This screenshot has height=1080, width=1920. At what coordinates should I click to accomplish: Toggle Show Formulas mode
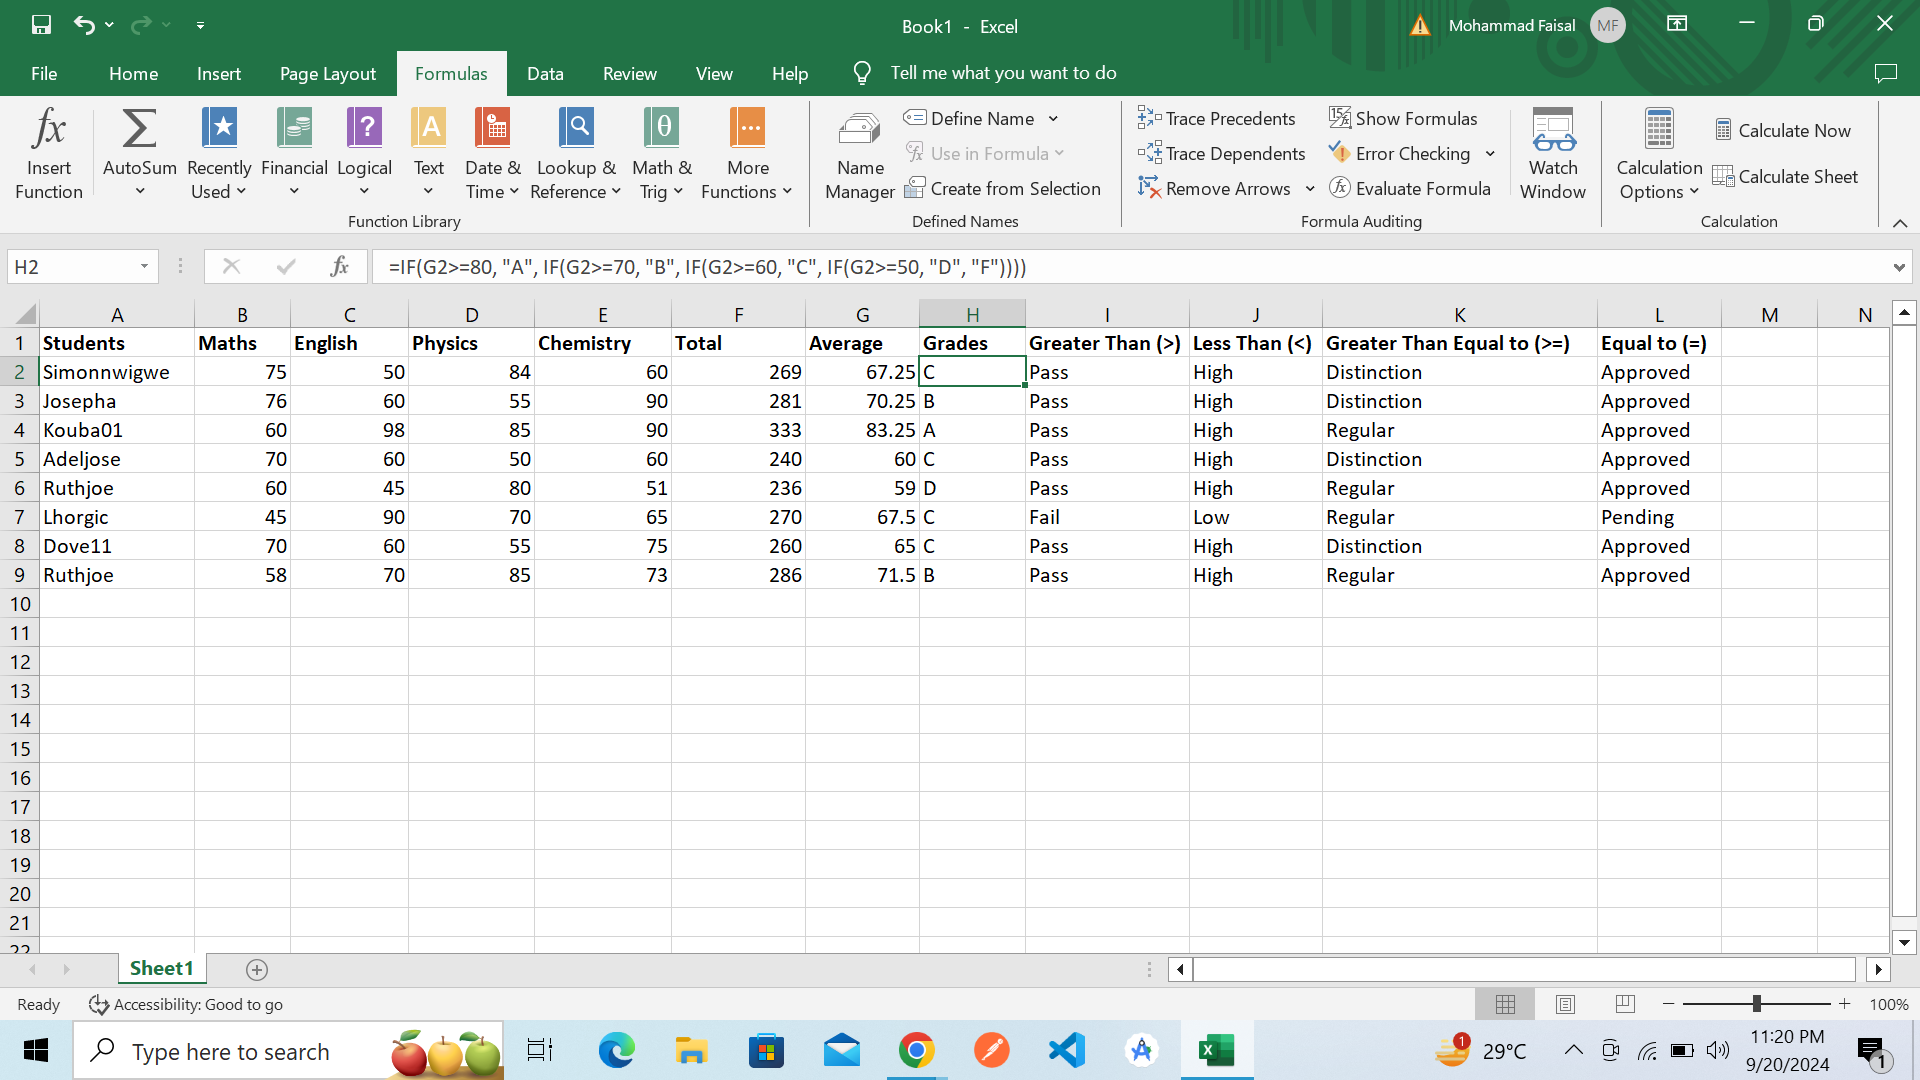point(1403,119)
